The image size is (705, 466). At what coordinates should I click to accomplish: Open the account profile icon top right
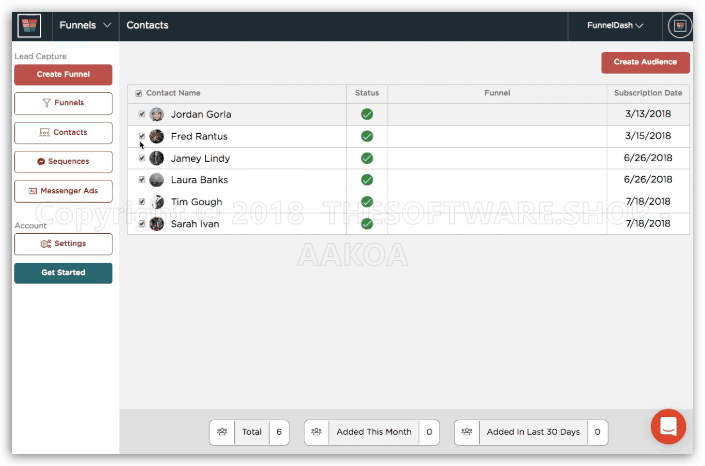pos(679,25)
